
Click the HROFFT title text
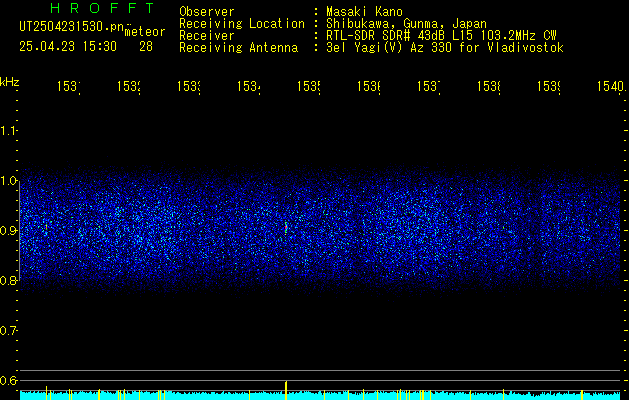tap(102, 8)
